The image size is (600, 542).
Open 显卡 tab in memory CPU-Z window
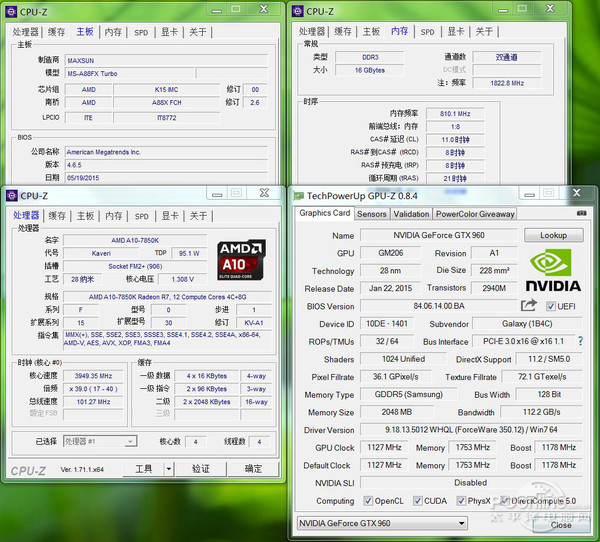(456, 32)
